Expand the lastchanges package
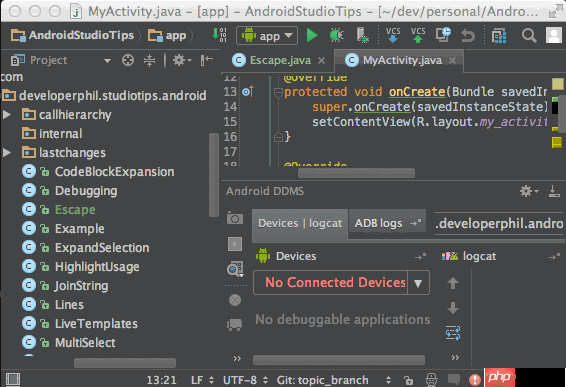 click(x=6, y=153)
